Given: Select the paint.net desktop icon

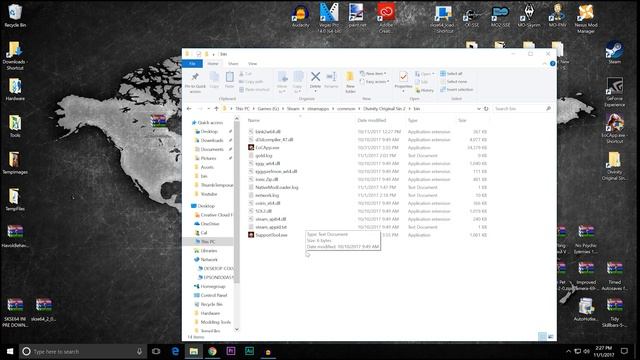Looking at the screenshot, I should (x=357, y=16).
